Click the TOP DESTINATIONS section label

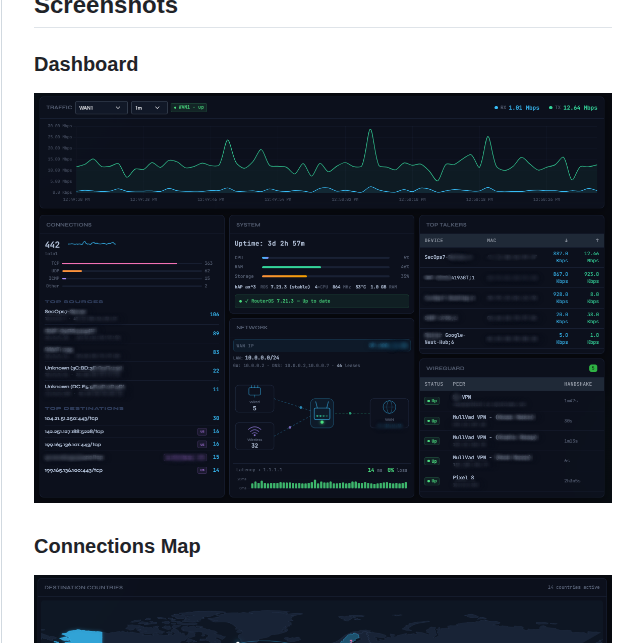84,408
